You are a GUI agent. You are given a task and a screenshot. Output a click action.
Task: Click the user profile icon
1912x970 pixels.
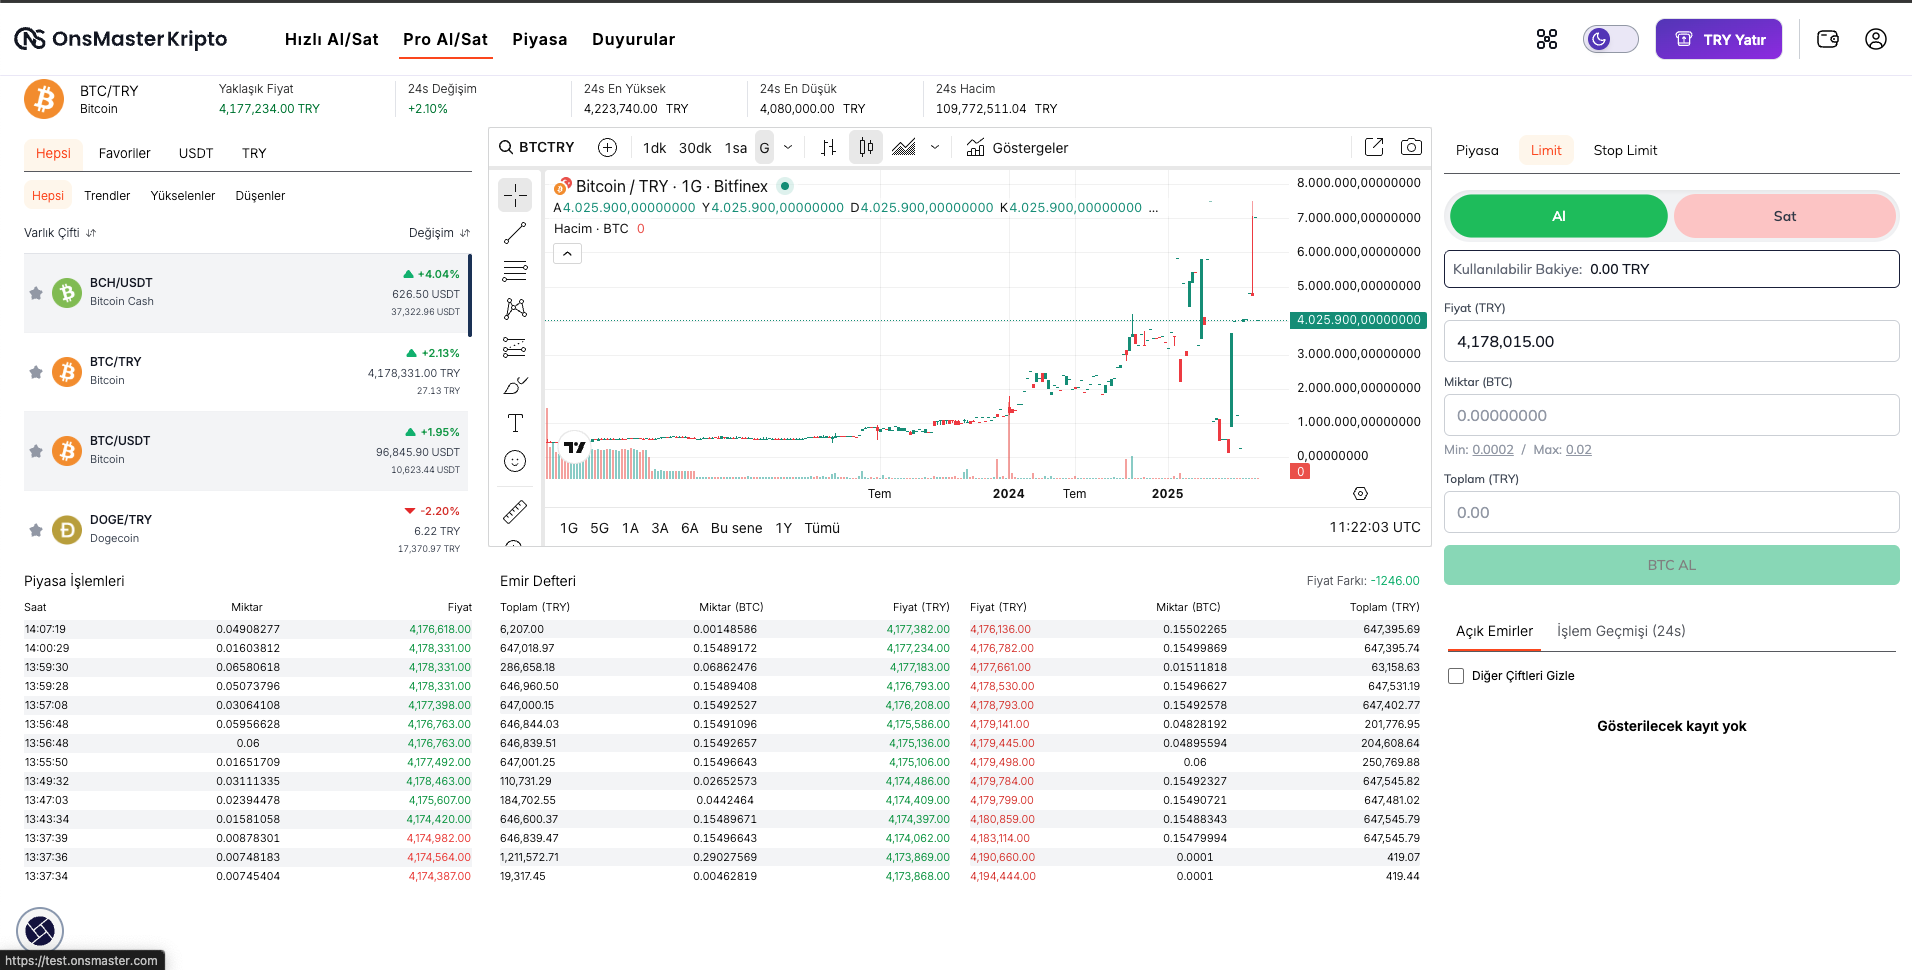tap(1876, 39)
